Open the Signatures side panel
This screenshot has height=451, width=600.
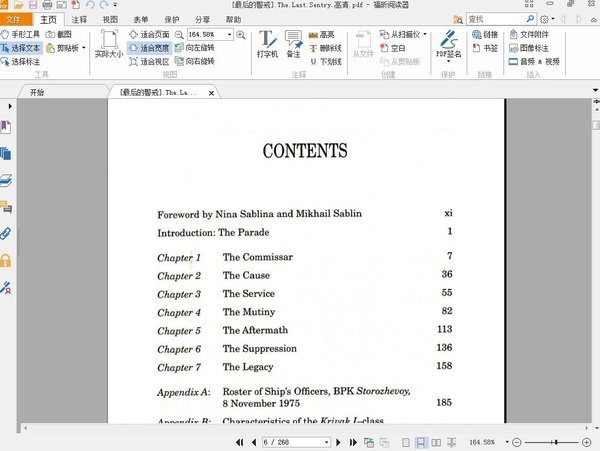coord(6,287)
